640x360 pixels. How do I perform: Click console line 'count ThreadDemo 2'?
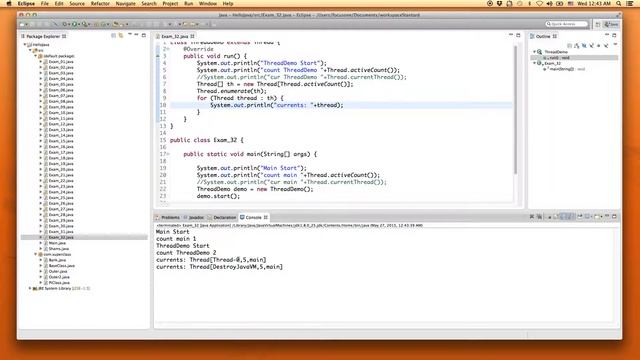pyautogui.click(x=186, y=253)
